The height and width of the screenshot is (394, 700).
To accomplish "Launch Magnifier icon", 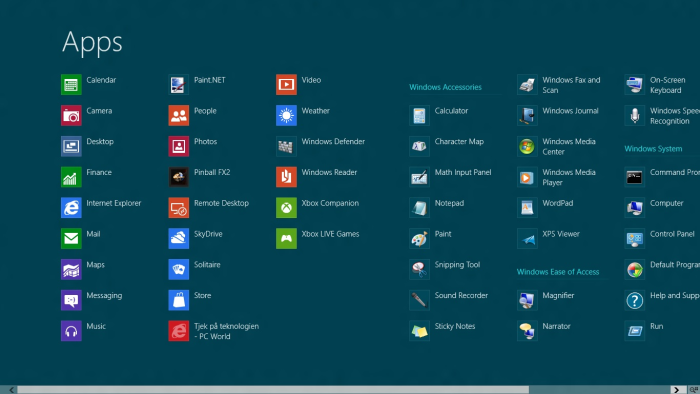I will [x=527, y=300].
